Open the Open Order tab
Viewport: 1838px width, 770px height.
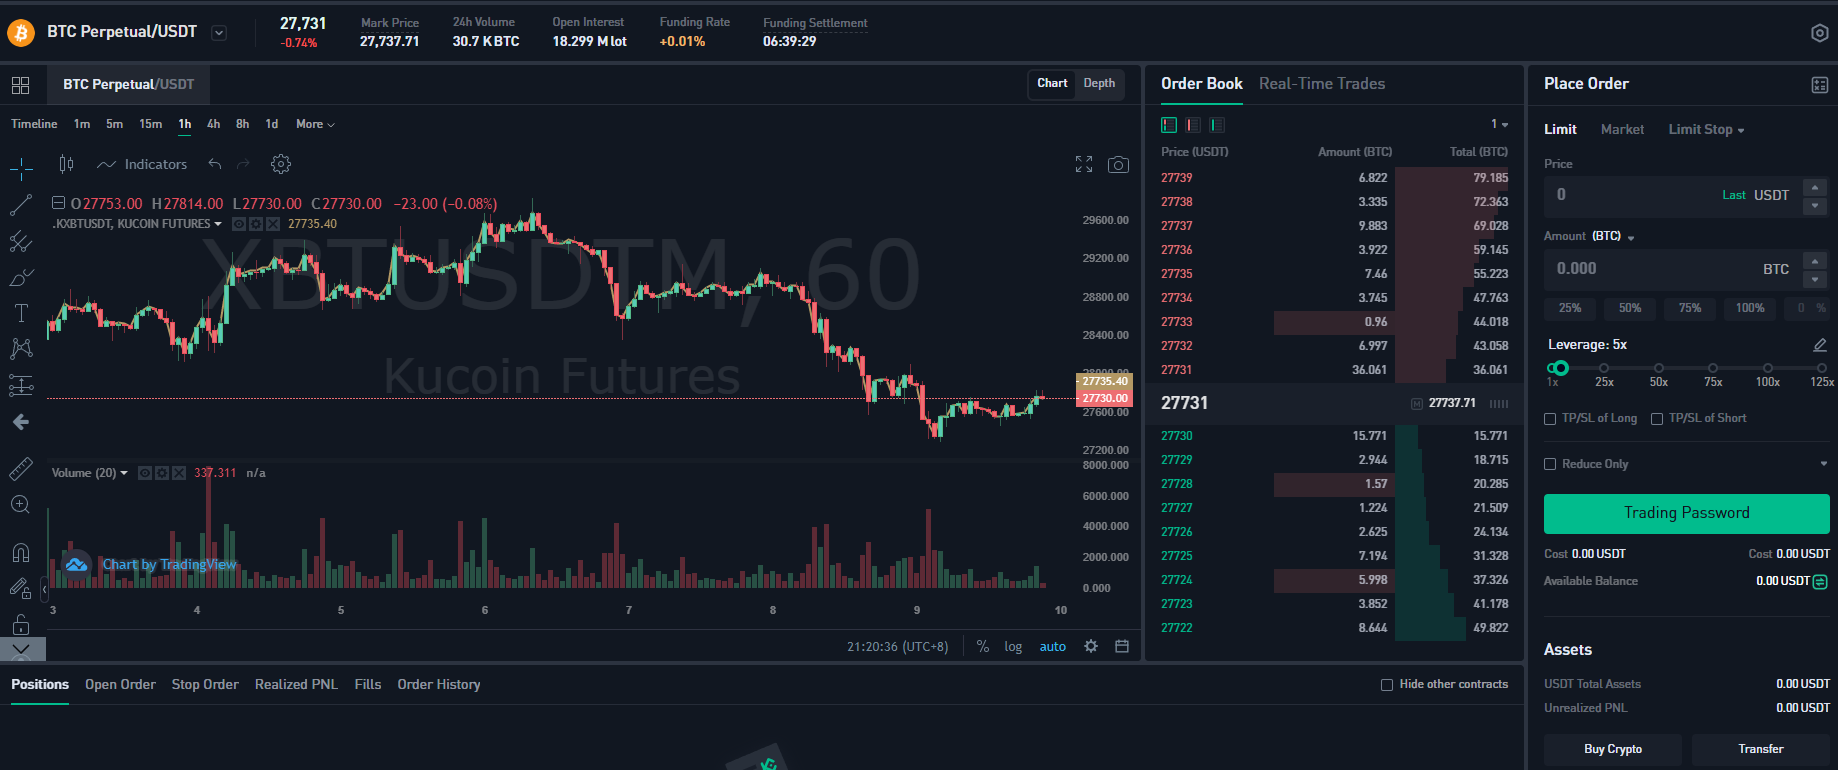click(x=120, y=685)
